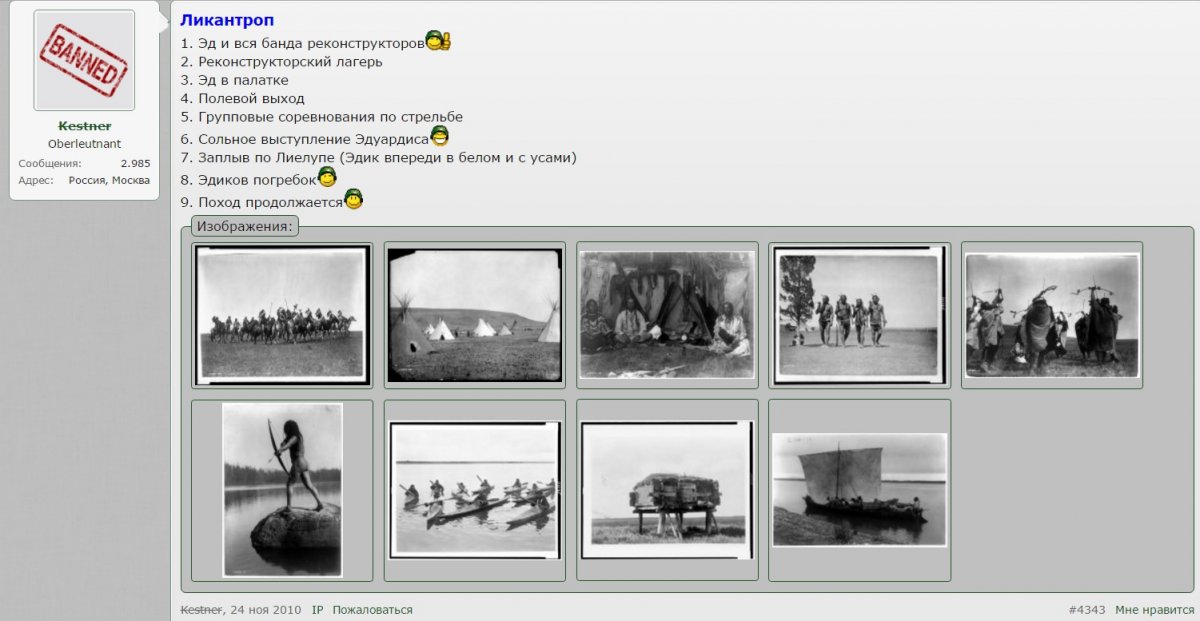Open post permalink #4343
Image resolution: width=1200 pixels, height=621 pixels.
click(1087, 610)
